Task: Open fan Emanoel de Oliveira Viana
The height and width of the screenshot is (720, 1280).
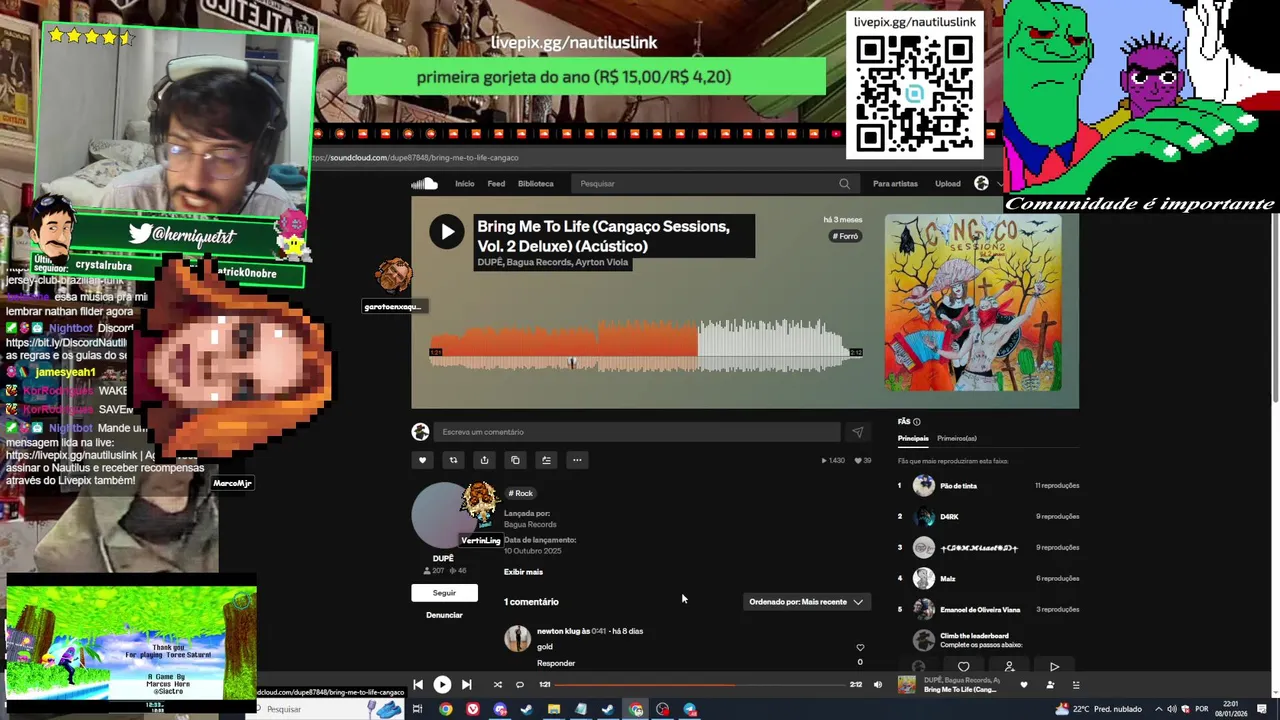Action: [x=980, y=609]
